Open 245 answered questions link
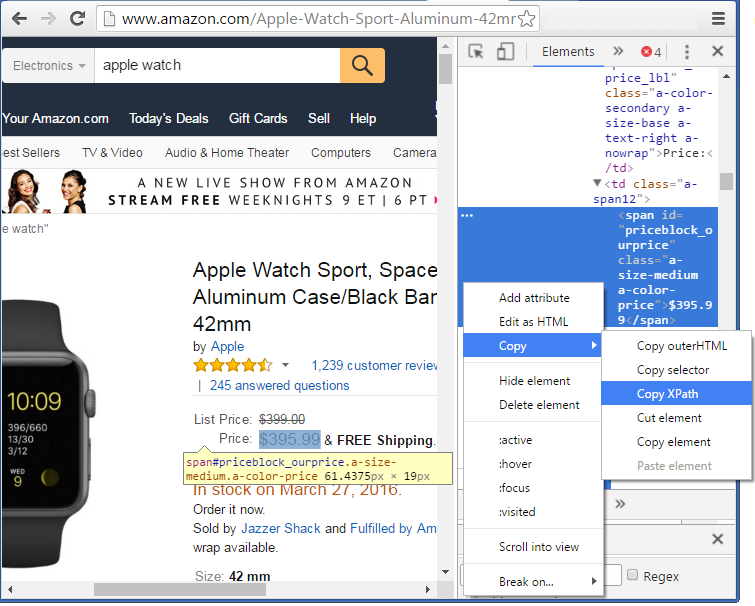 [x=279, y=386]
